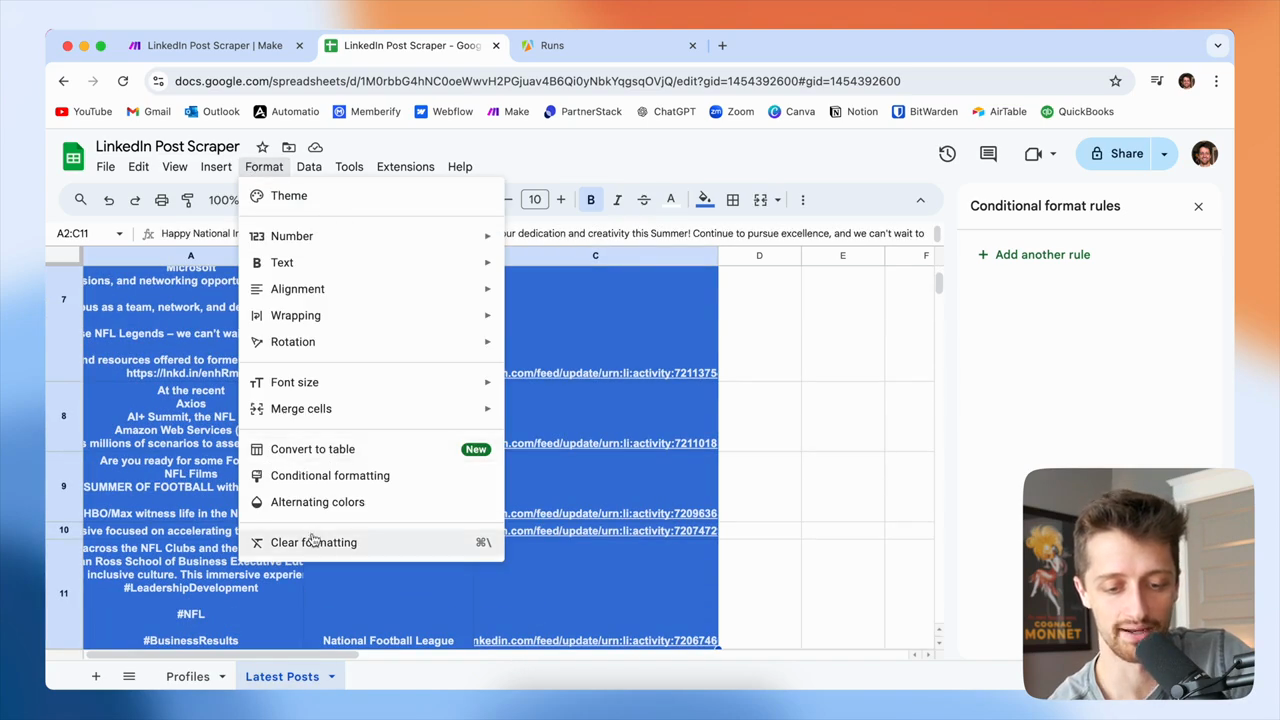The width and height of the screenshot is (1280, 720).
Task: Expand the Number submenu
Action: tap(372, 236)
